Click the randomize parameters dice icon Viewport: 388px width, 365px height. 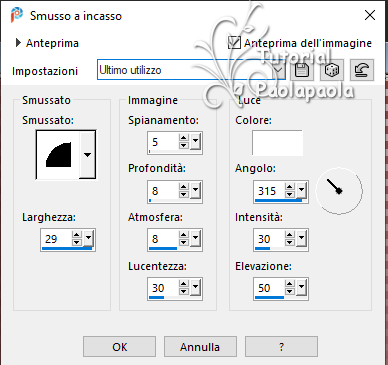click(332, 70)
